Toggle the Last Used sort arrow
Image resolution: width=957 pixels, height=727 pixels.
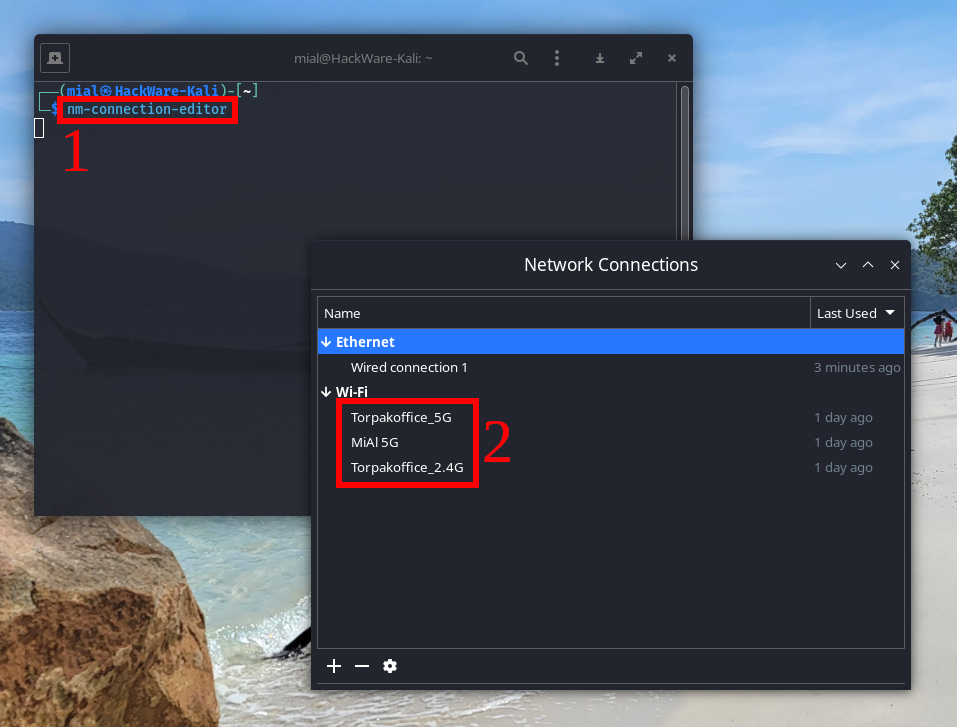pyautogui.click(x=888, y=313)
